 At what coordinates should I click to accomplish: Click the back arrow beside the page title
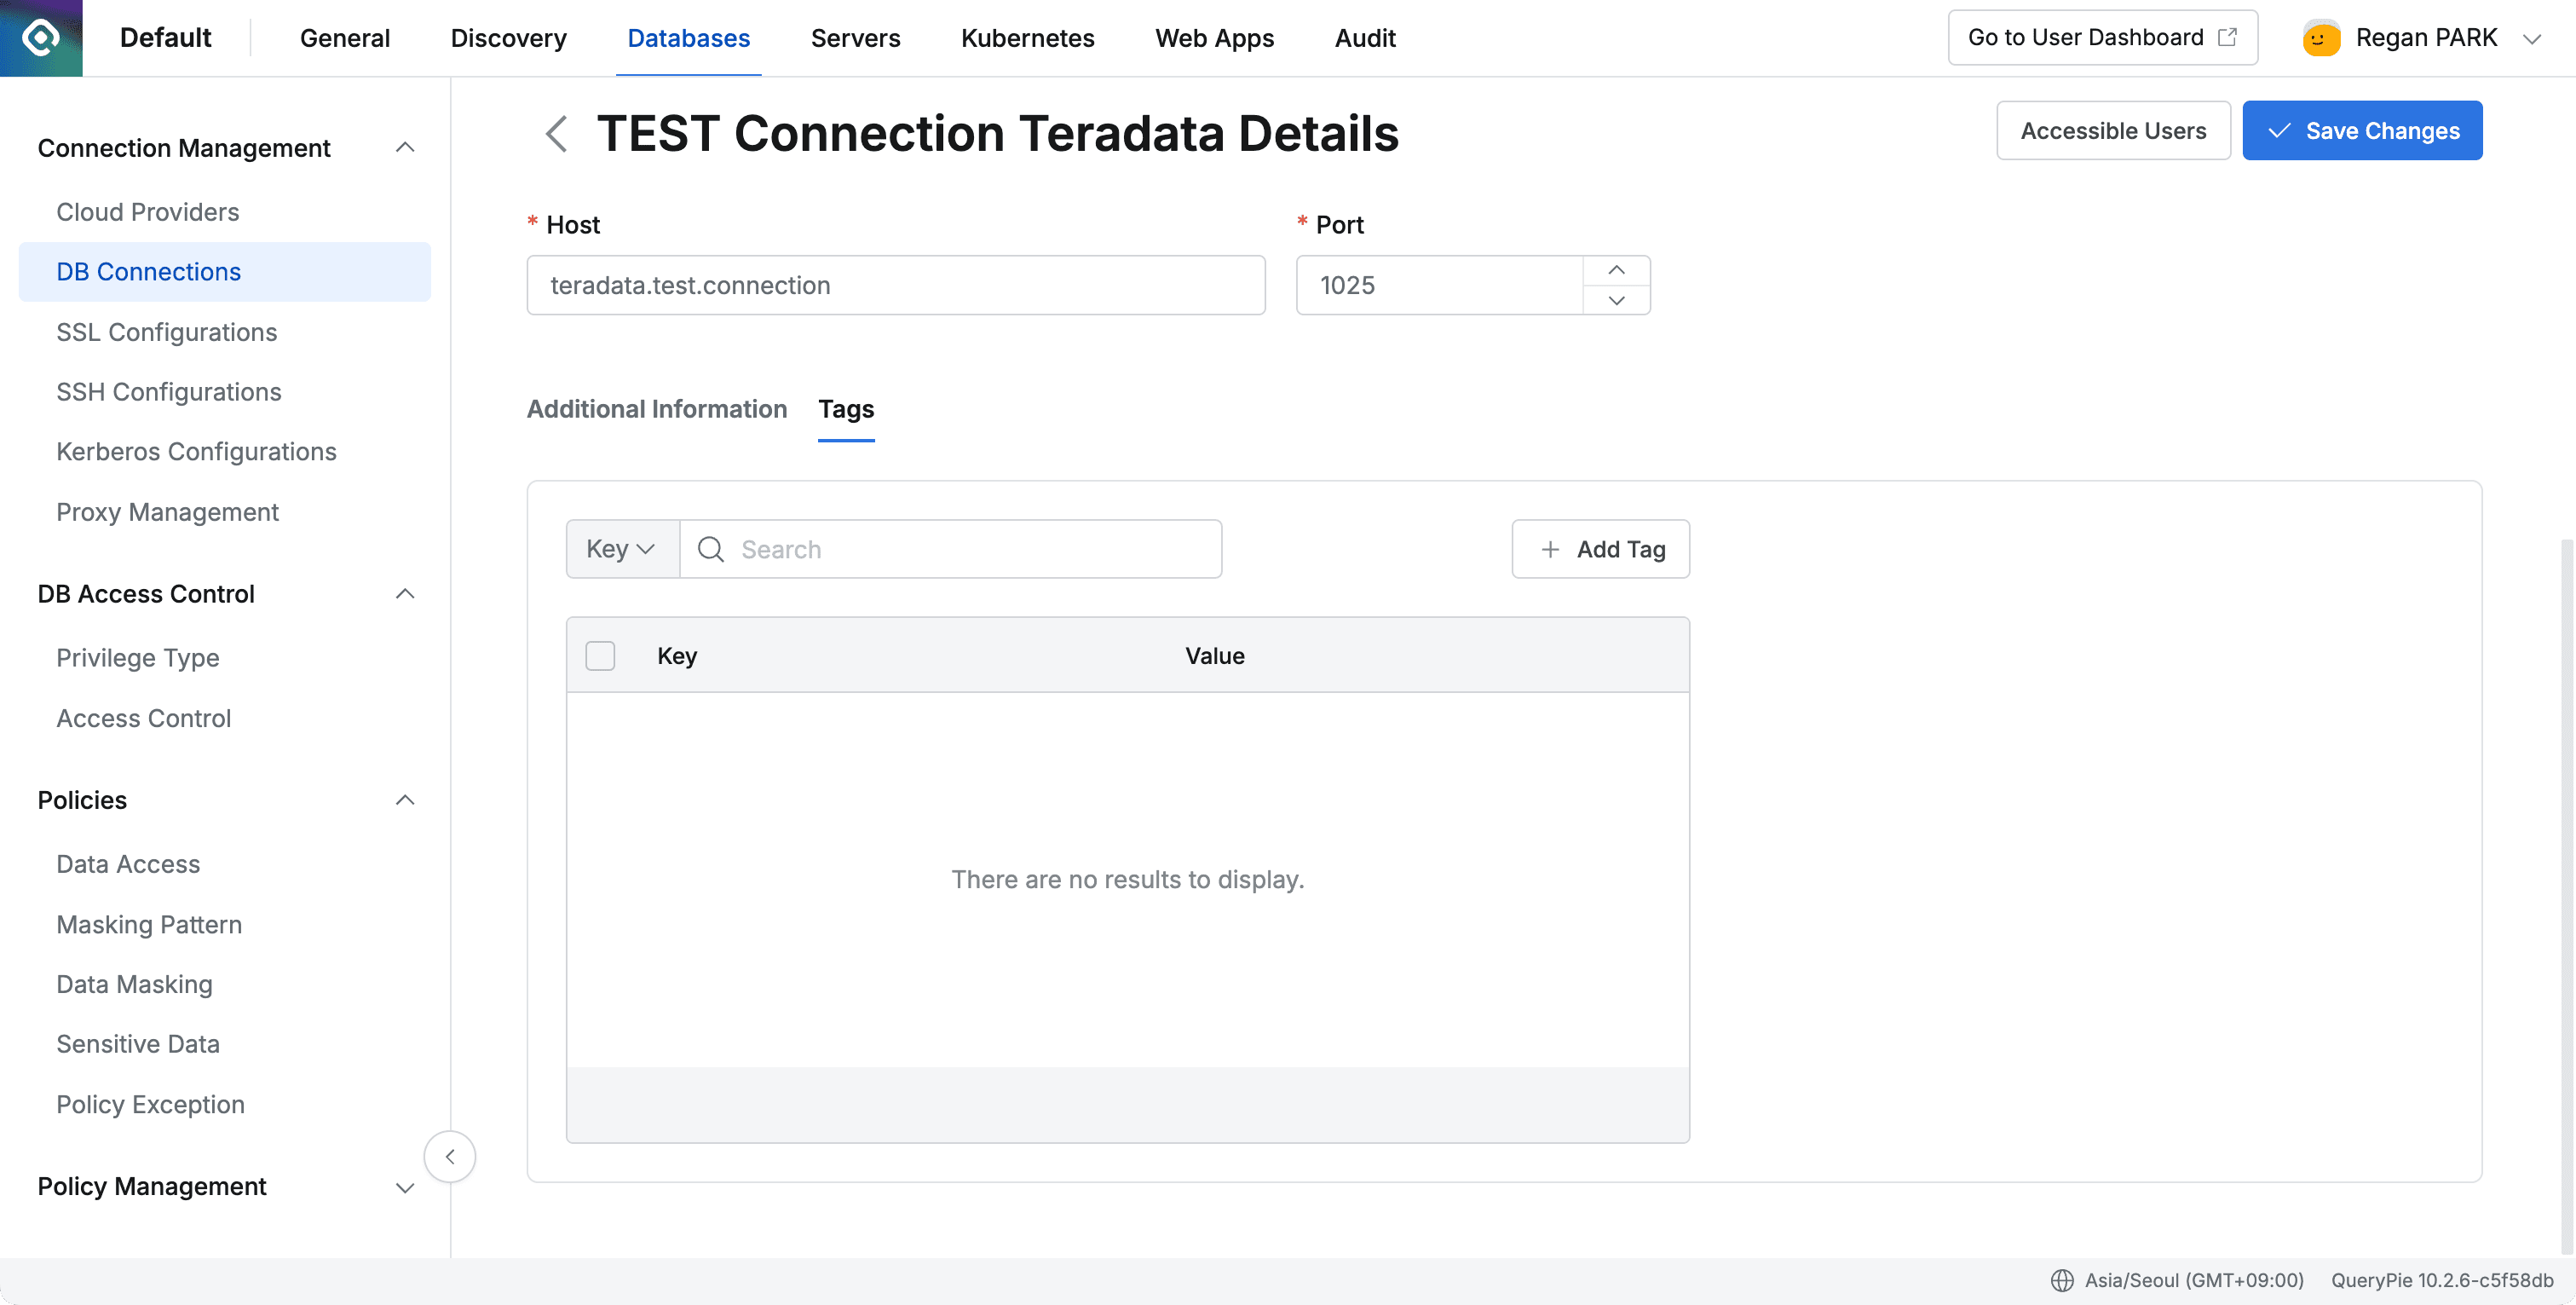point(556,133)
